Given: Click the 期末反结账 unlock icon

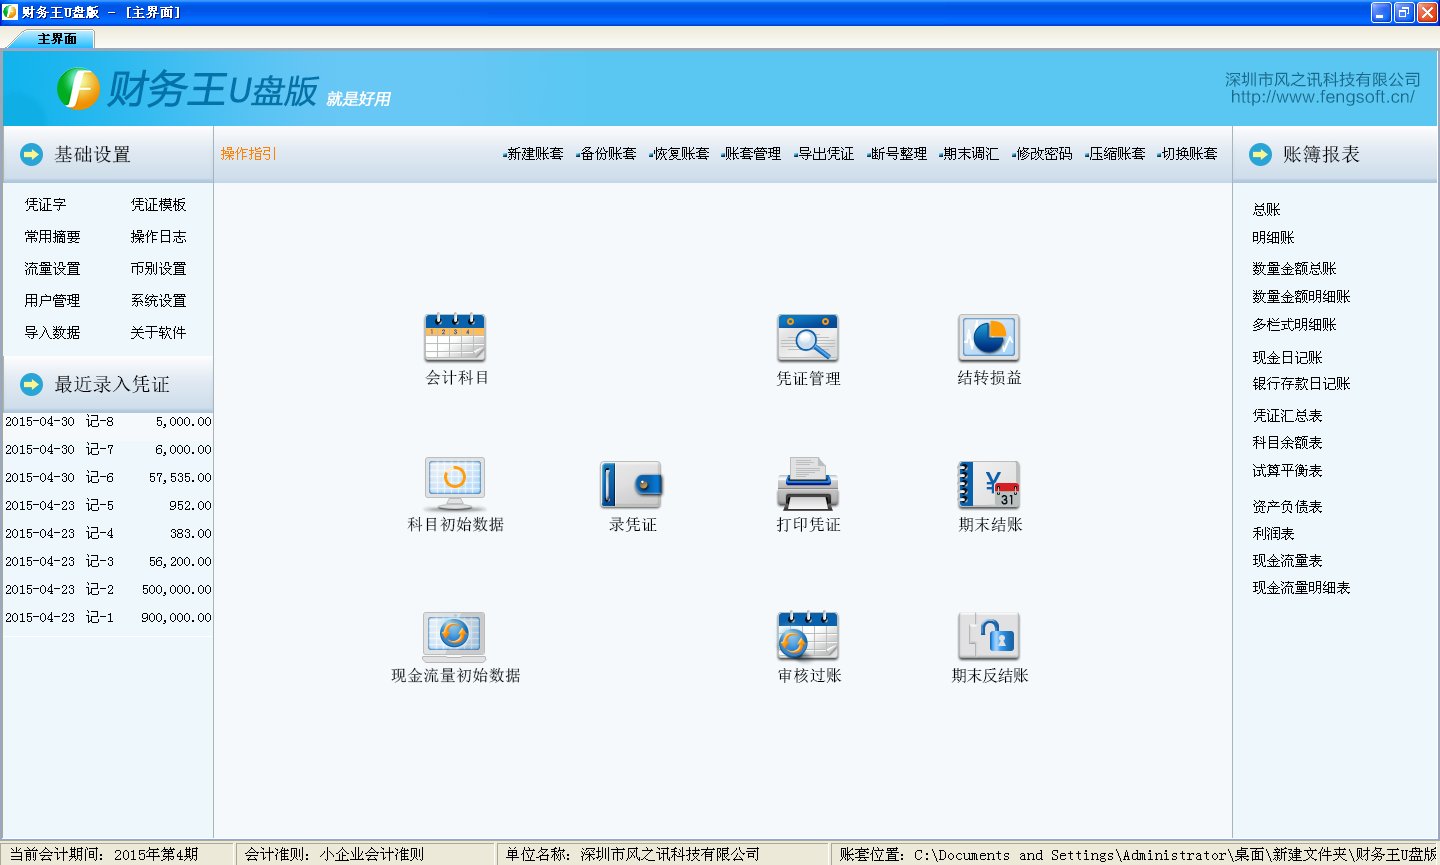Looking at the screenshot, I should 989,636.
